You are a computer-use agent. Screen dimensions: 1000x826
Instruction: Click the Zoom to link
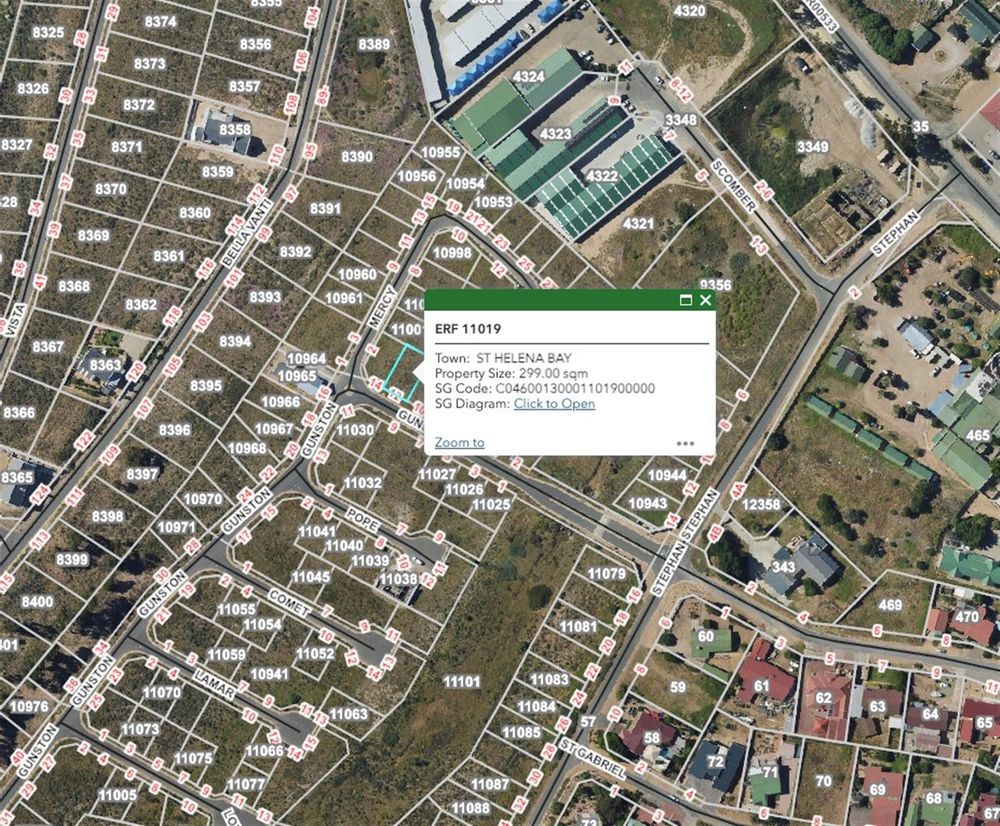pos(459,442)
